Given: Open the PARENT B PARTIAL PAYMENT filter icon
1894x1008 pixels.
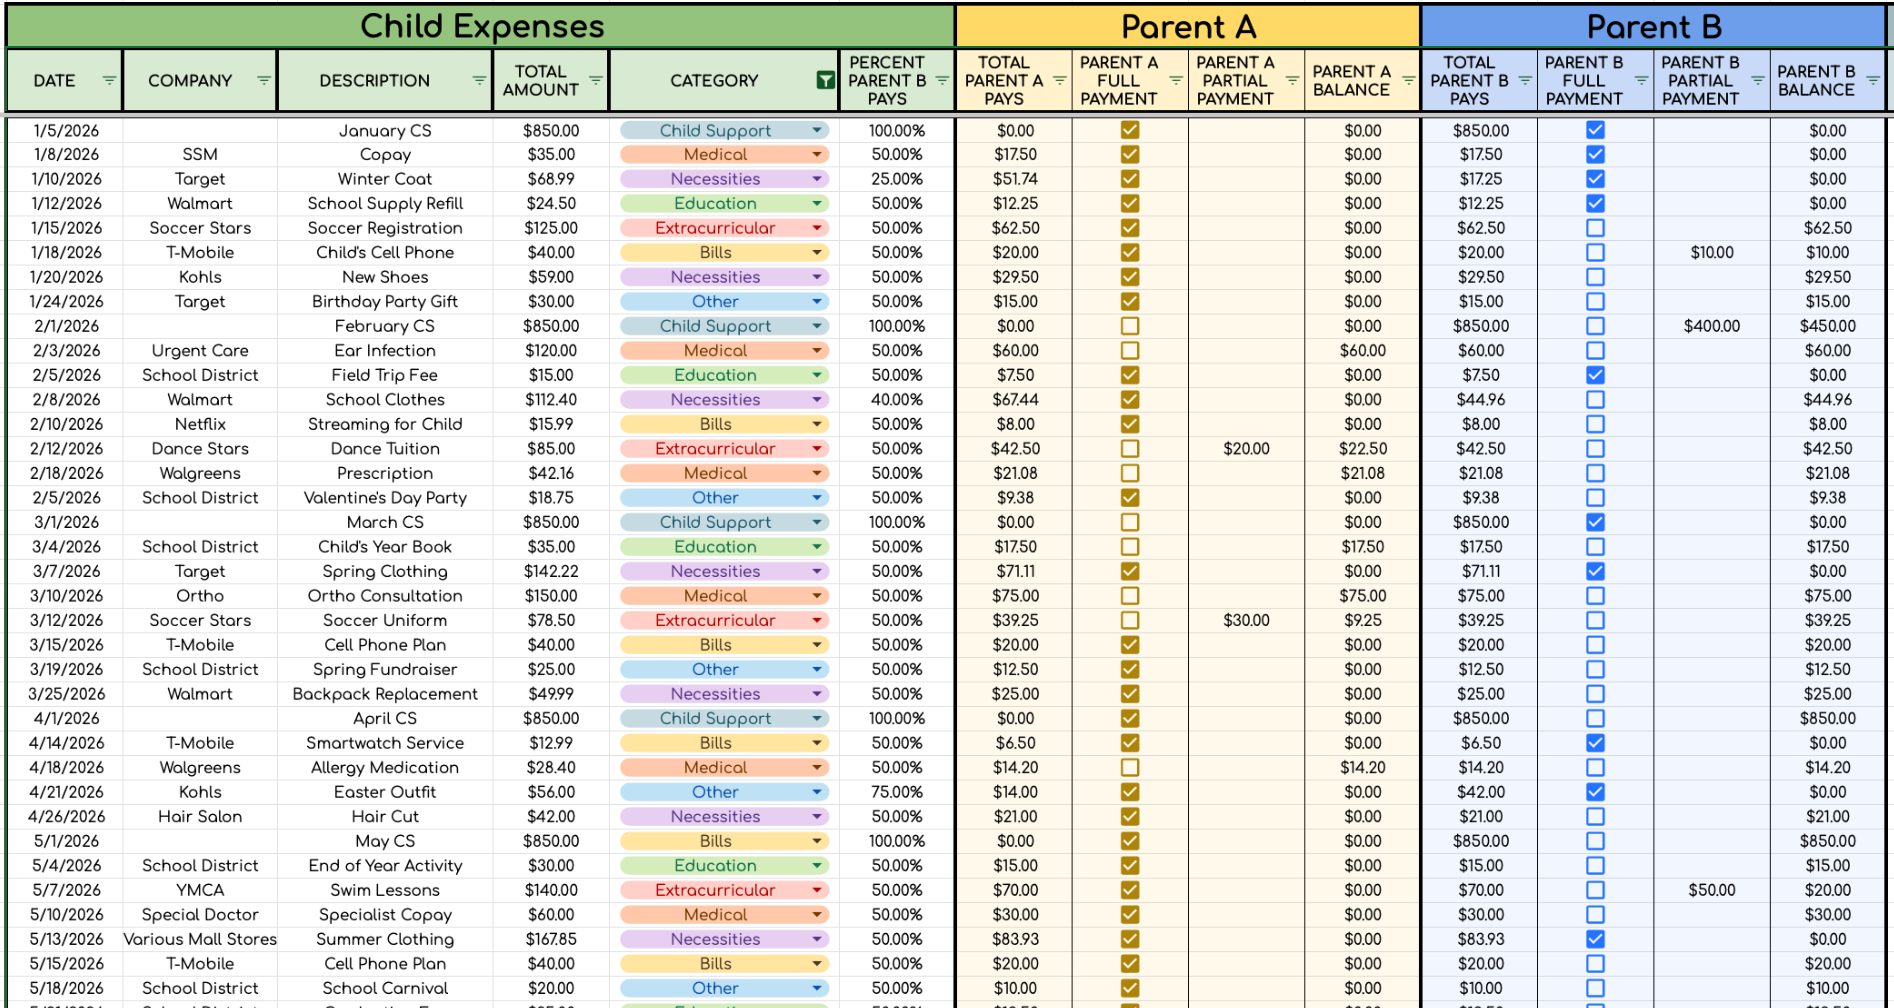Looking at the screenshot, I should 1757,80.
